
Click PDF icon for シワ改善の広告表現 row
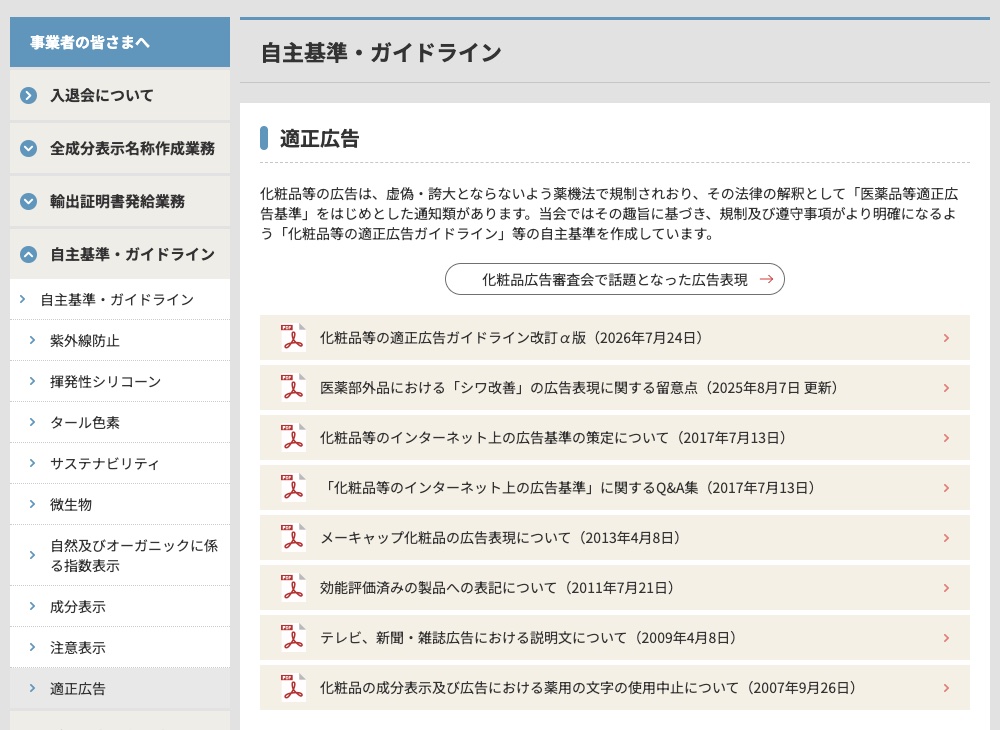point(293,388)
